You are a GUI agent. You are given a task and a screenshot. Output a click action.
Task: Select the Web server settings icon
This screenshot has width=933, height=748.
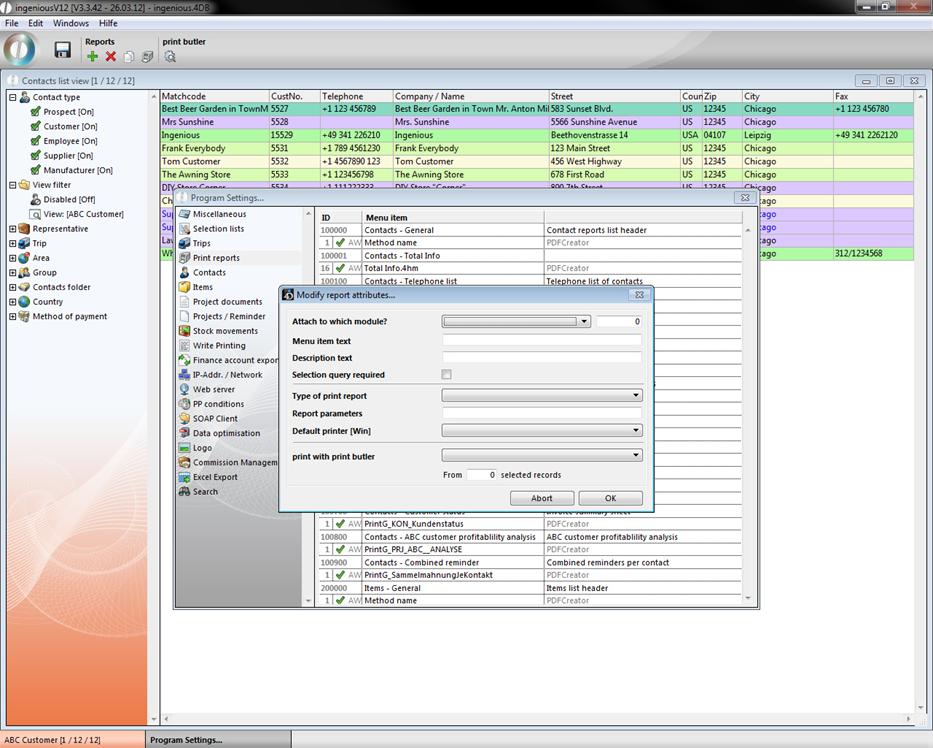[185, 389]
